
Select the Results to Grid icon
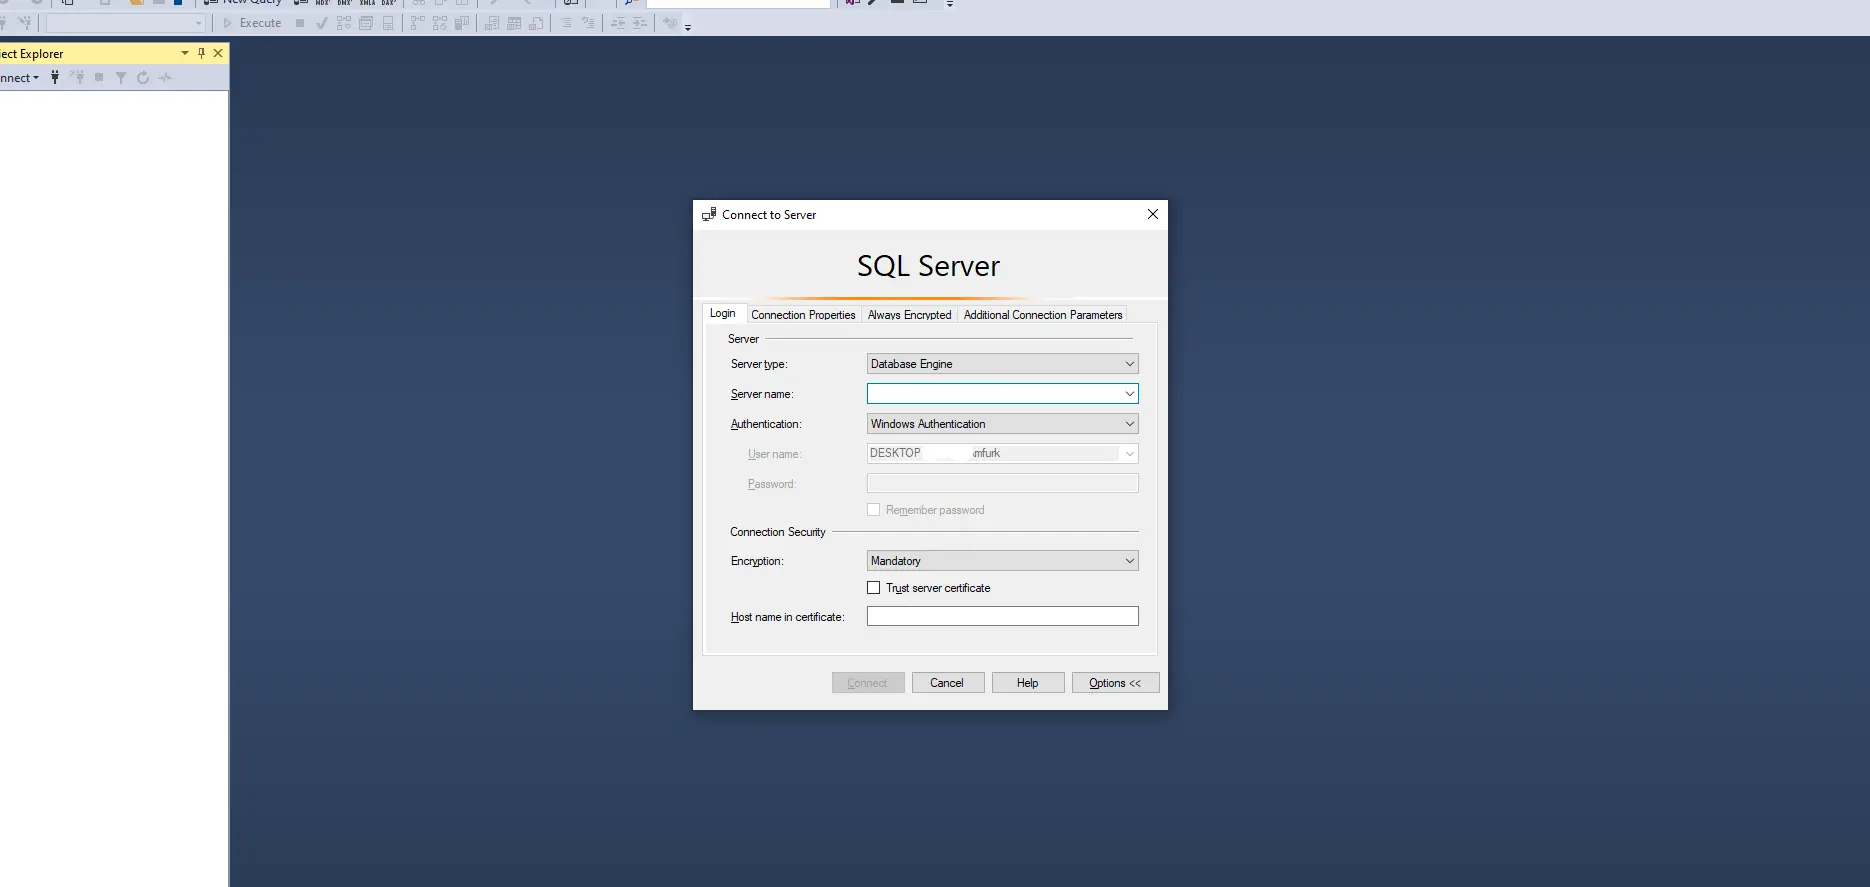(x=514, y=23)
